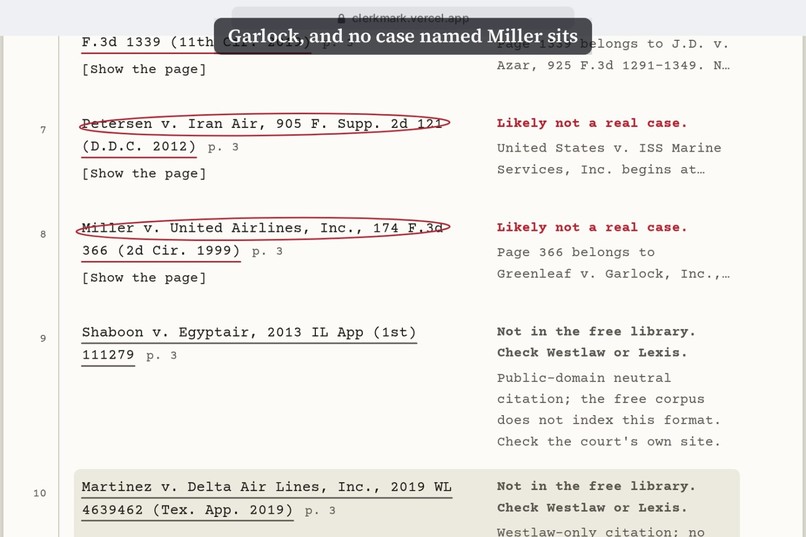Click row number 9
The width and height of the screenshot is (806, 537).
click(x=43, y=339)
